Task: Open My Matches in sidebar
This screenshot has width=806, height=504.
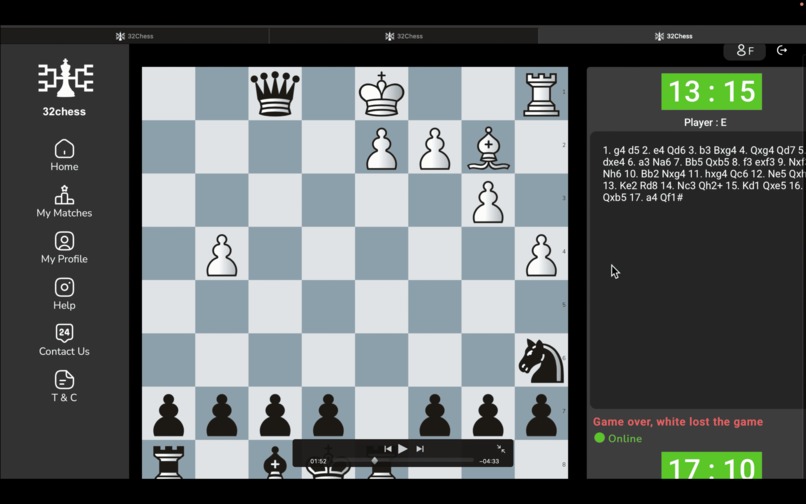Action: point(64,202)
